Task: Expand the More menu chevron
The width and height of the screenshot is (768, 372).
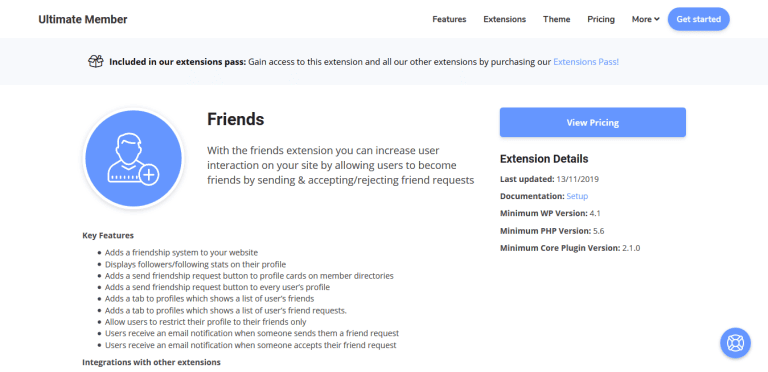Action: coord(657,20)
